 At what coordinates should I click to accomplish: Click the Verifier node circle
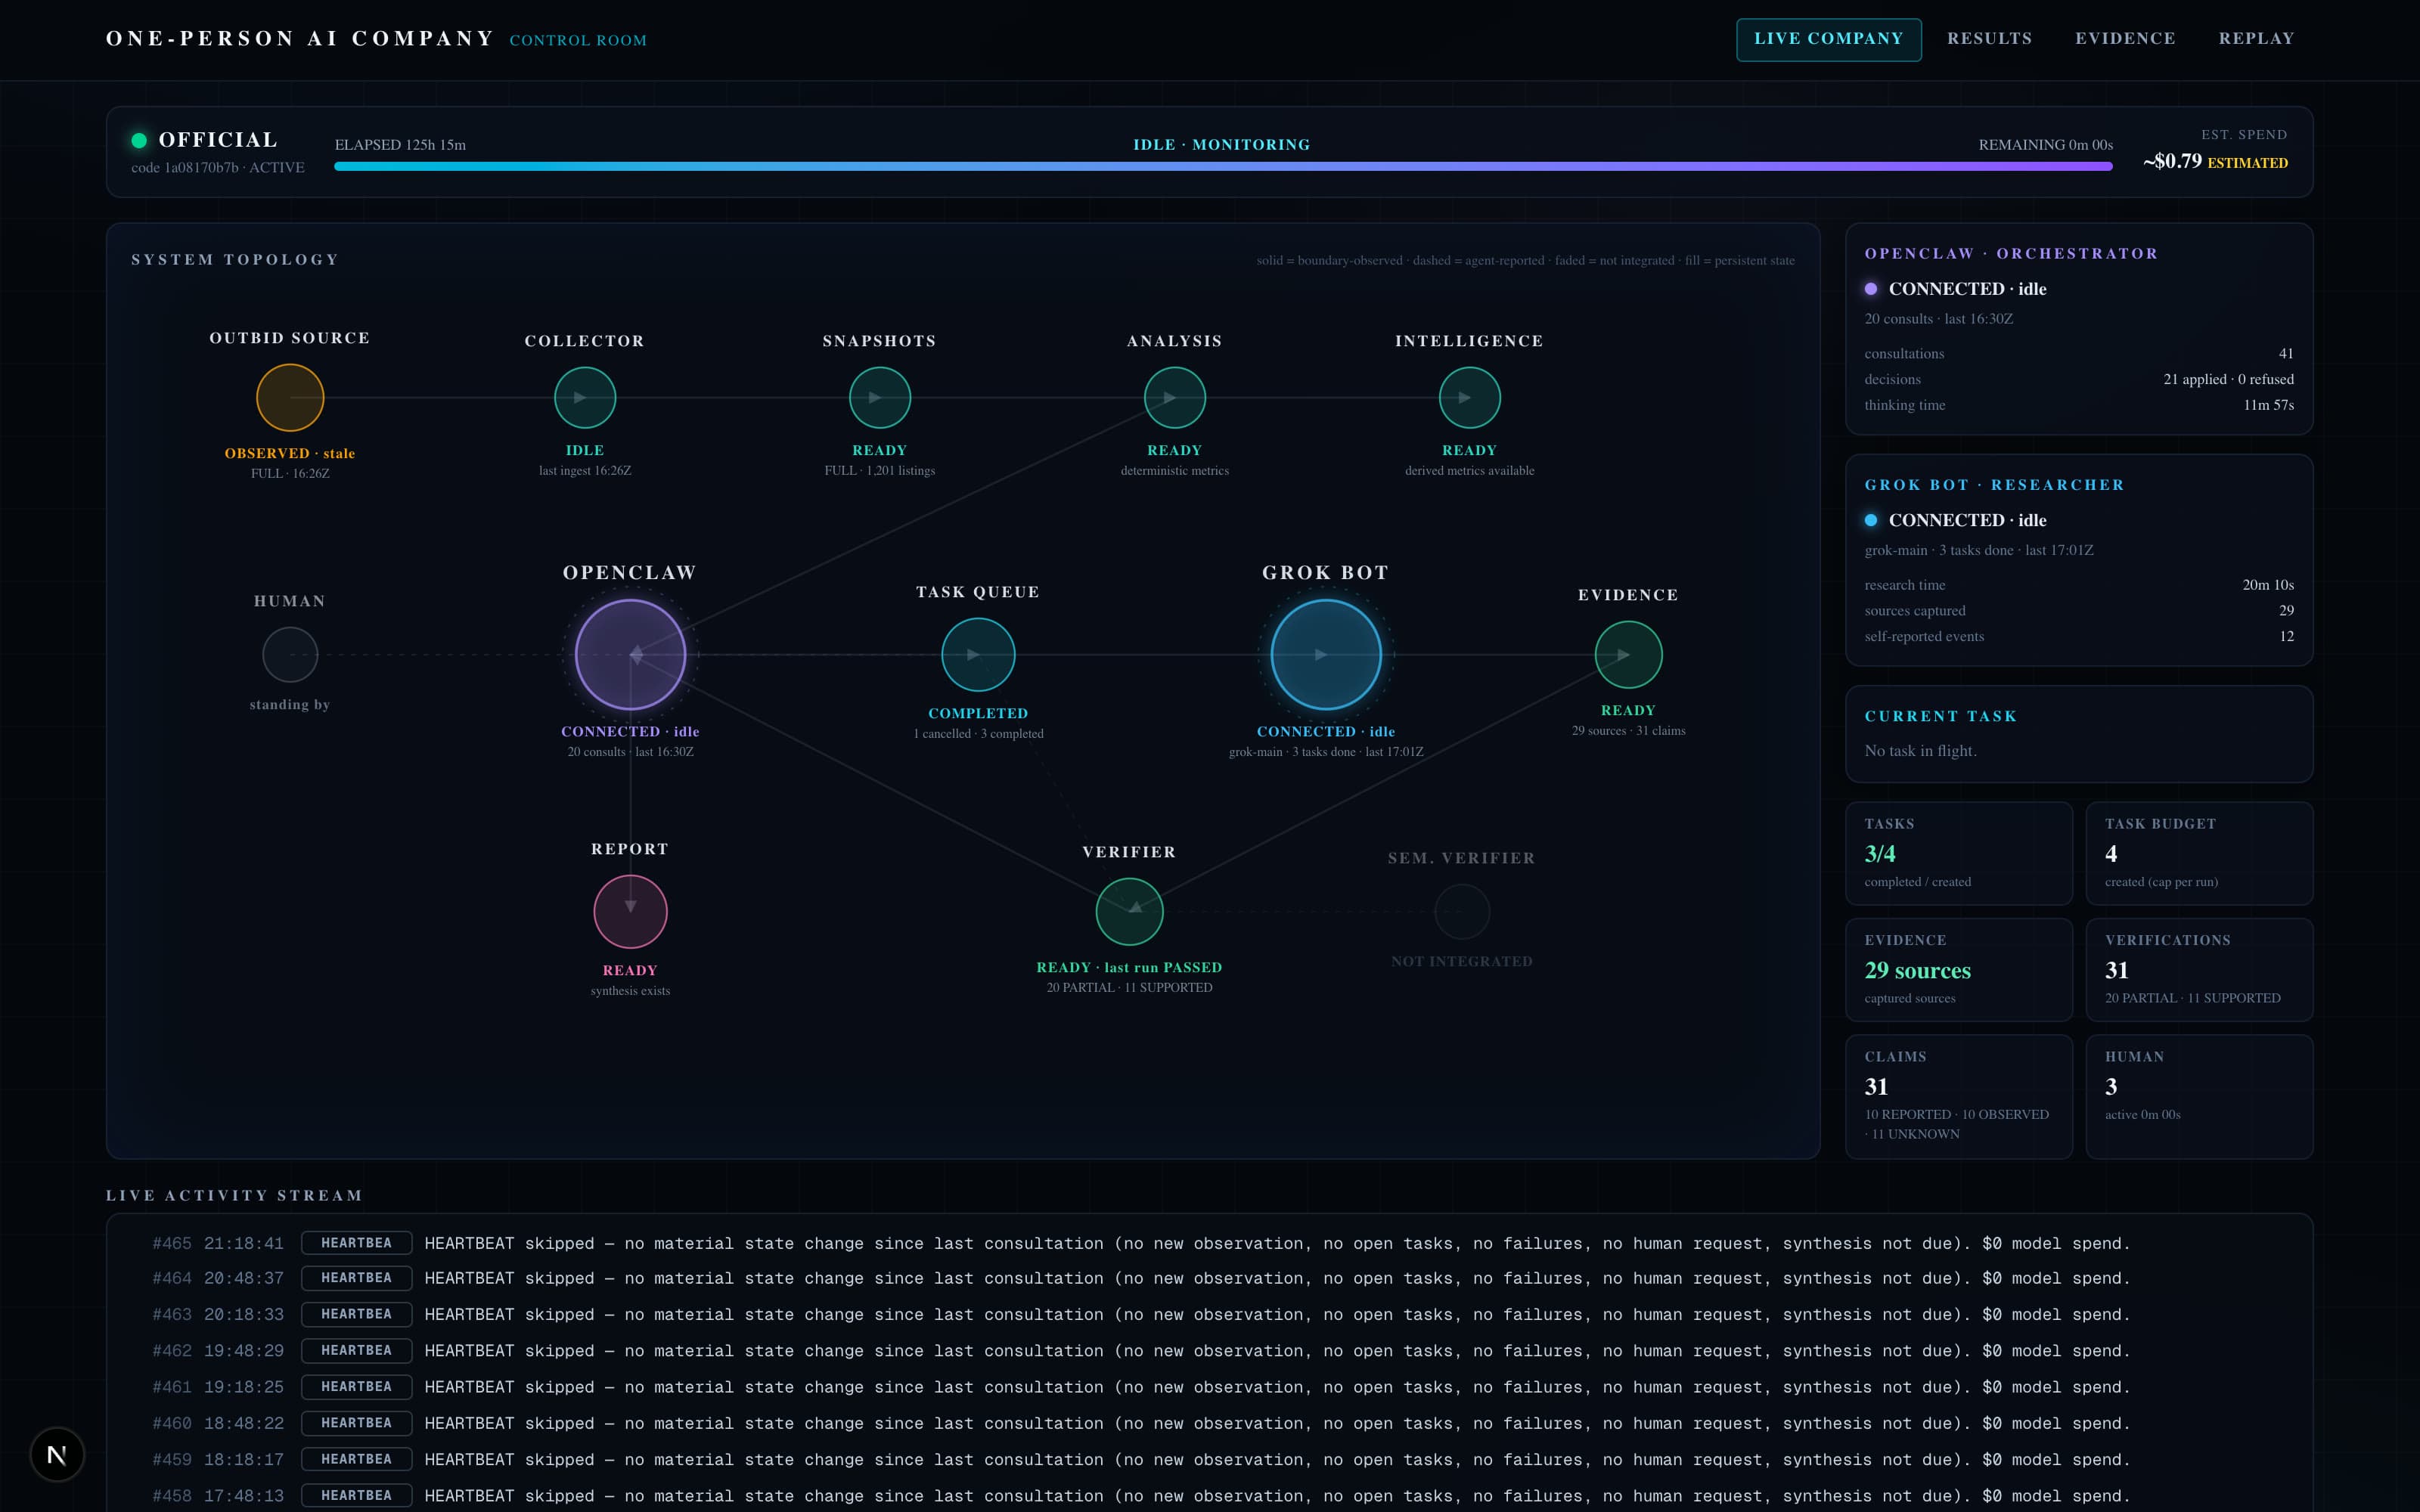pyautogui.click(x=1129, y=911)
